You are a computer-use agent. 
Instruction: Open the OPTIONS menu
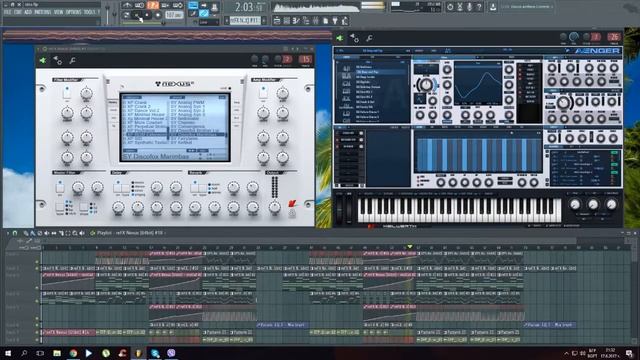(x=73, y=12)
